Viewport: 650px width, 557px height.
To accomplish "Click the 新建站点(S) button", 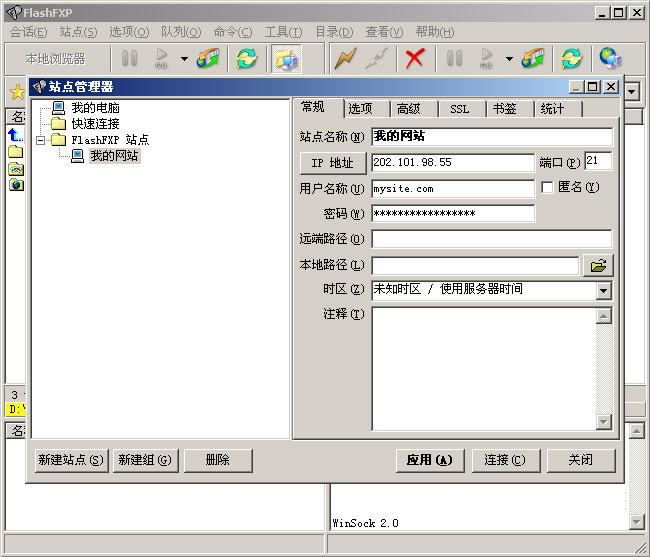I will point(70,460).
